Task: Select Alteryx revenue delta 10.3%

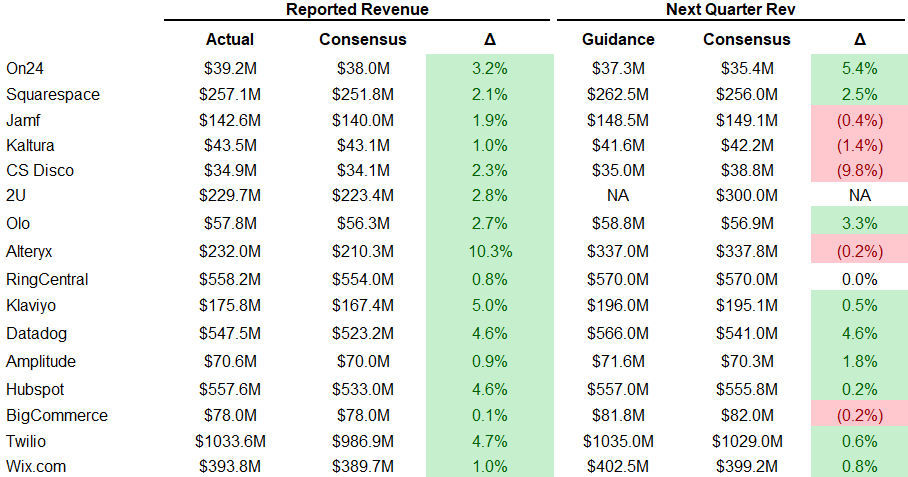Action: click(490, 252)
